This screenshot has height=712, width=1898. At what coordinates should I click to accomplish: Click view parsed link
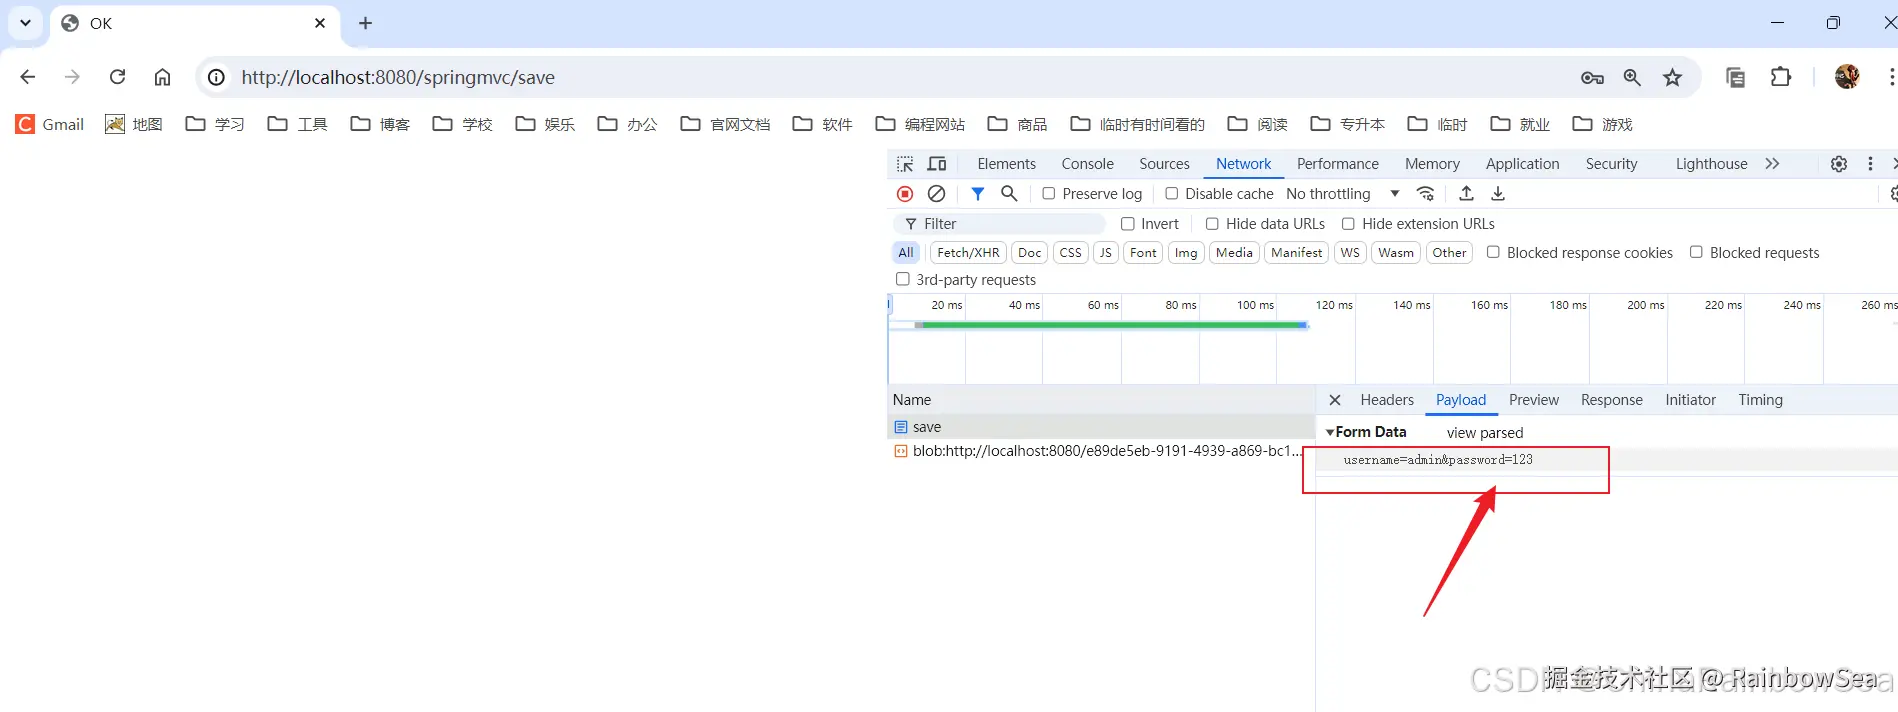pyautogui.click(x=1485, y=433)
